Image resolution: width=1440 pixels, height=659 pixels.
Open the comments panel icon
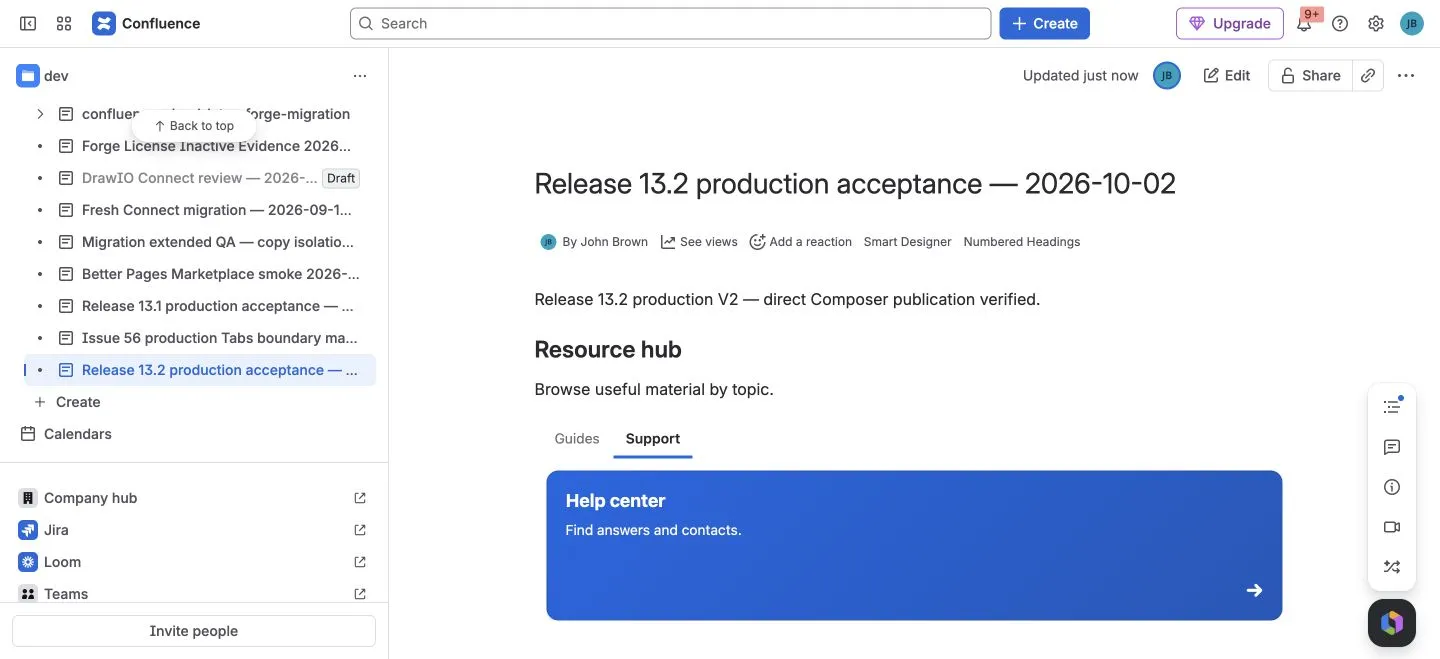coord(1392,447)
